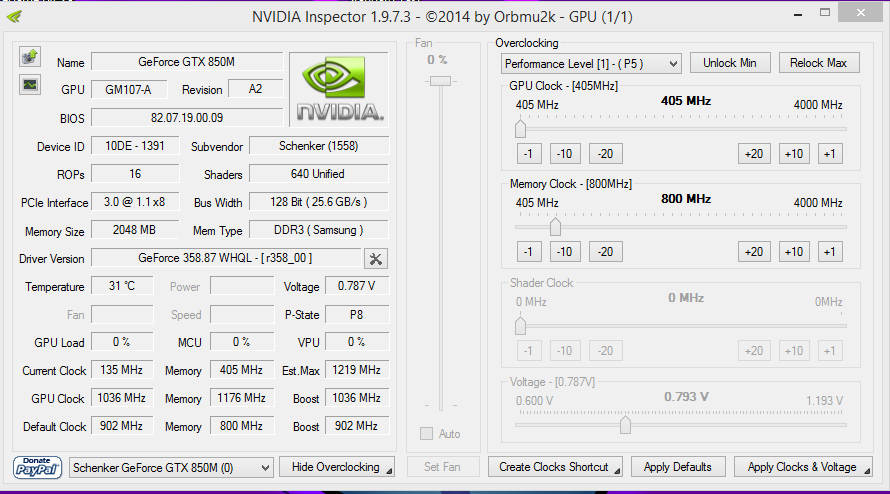Click Apply Clocks & Voltage
This screenshot has height=494, width=890.
tap(803, 467)
